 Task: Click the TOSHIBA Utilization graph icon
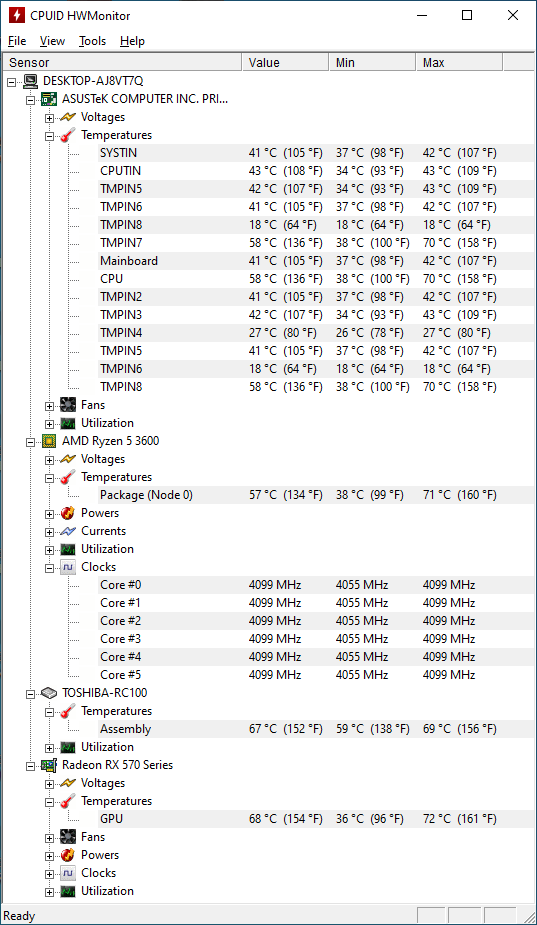click(68, 747)
